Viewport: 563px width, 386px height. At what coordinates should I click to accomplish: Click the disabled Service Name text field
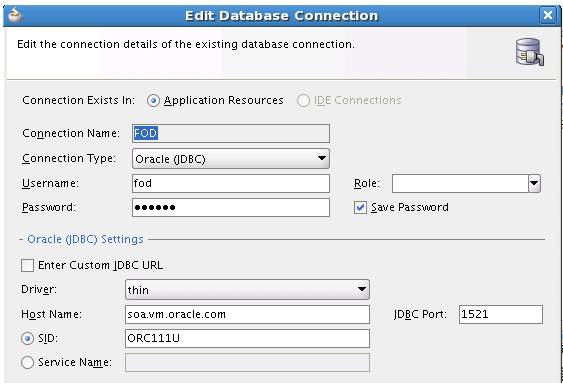coord(247,363)
